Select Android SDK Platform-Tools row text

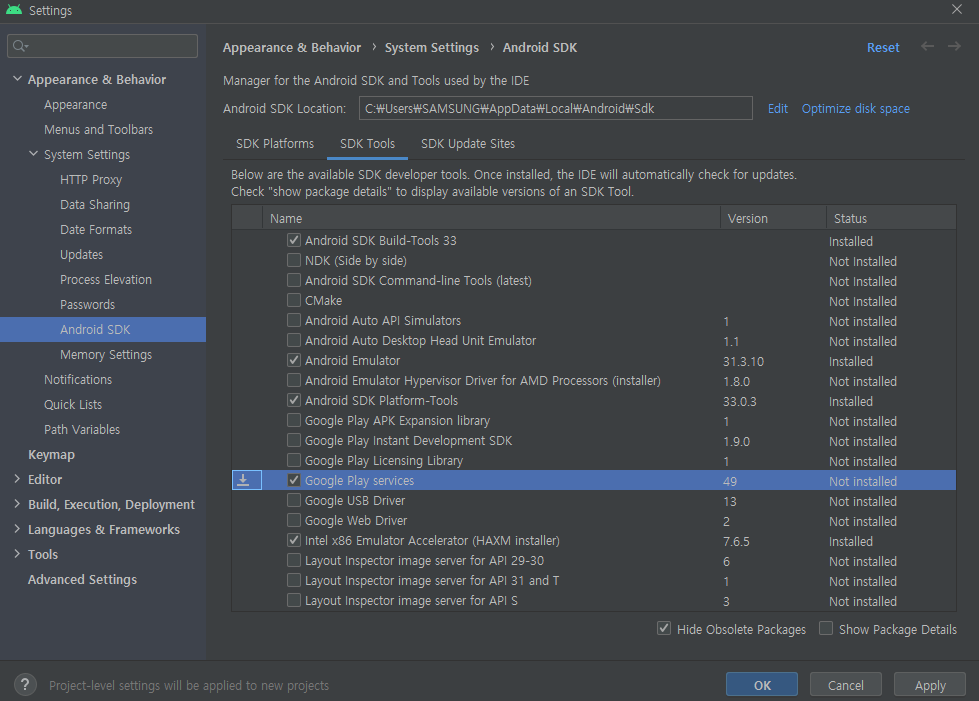click(x=381, y=400)
